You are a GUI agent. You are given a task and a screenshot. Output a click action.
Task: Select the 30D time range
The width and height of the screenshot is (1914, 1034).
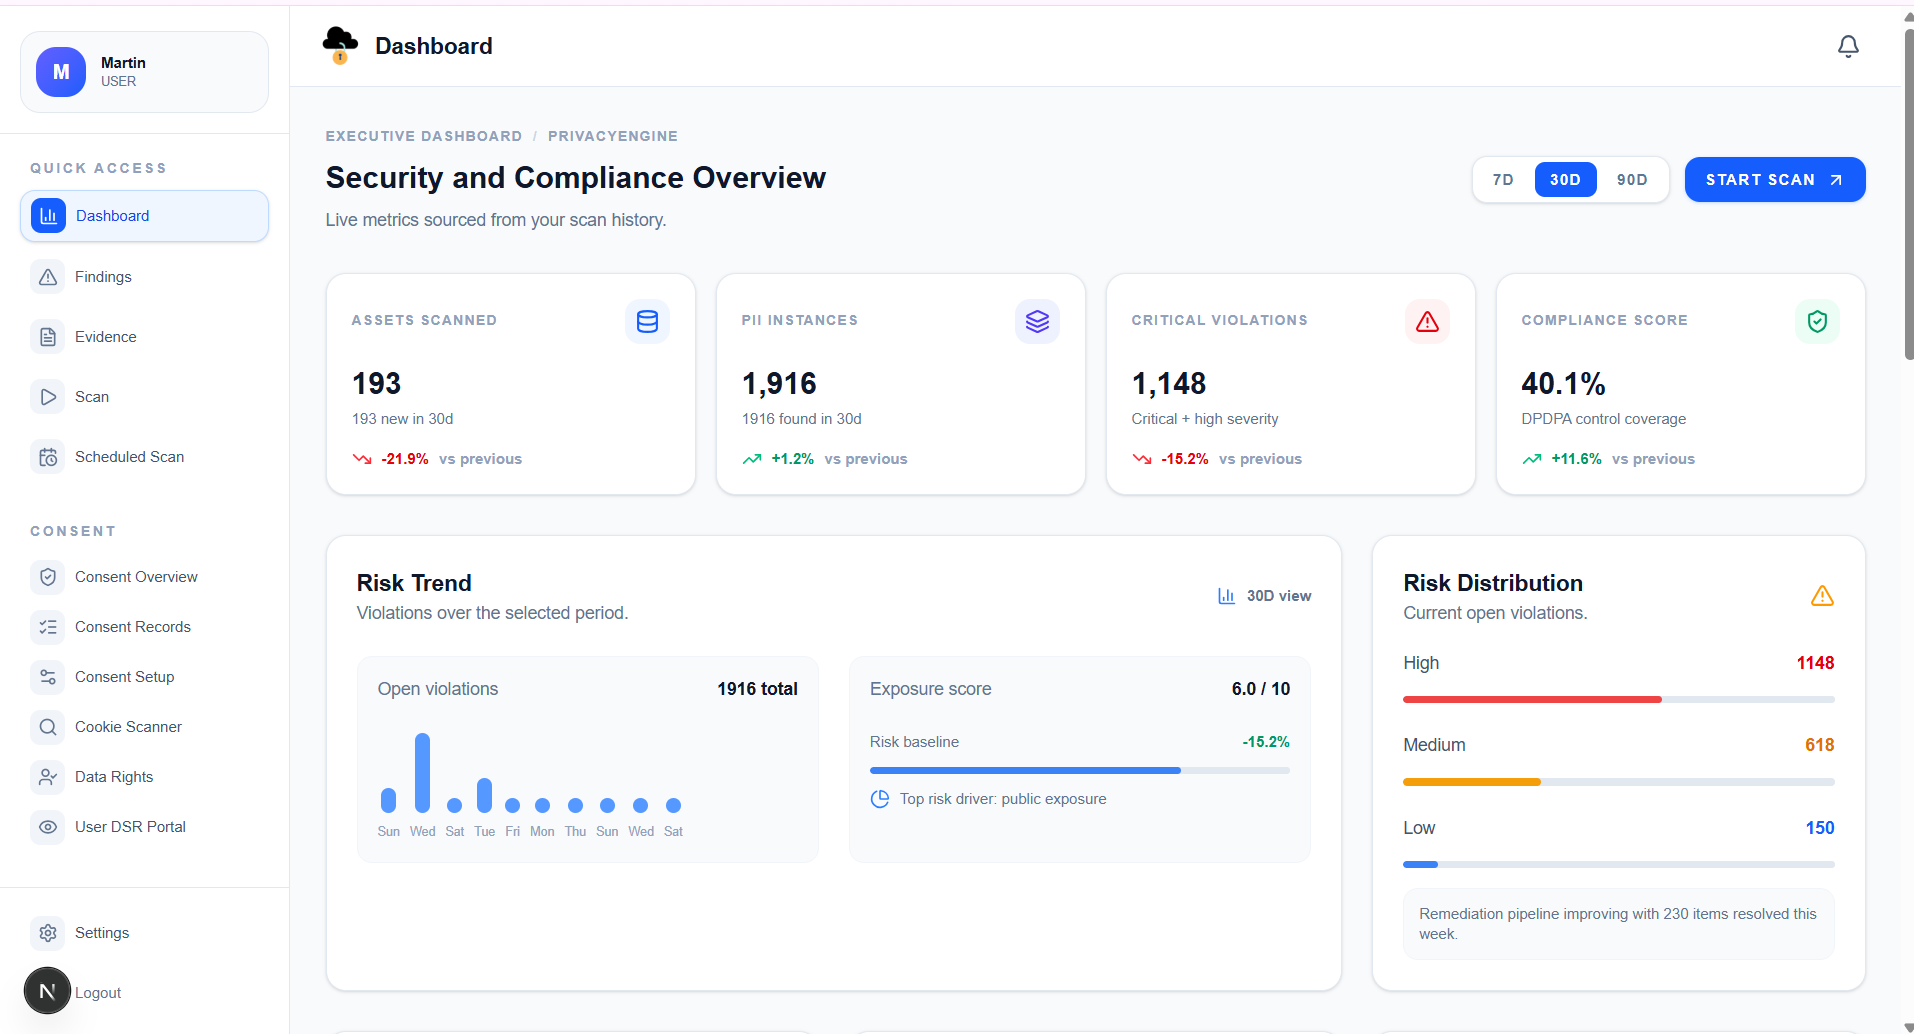point(1566,180)
